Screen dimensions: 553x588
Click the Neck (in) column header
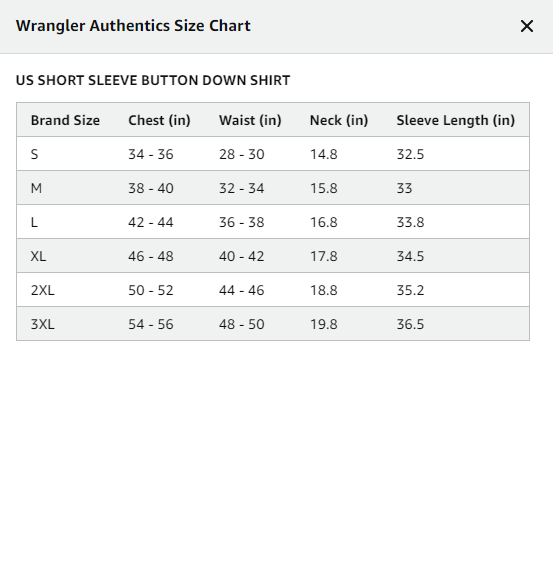point(339,120)
